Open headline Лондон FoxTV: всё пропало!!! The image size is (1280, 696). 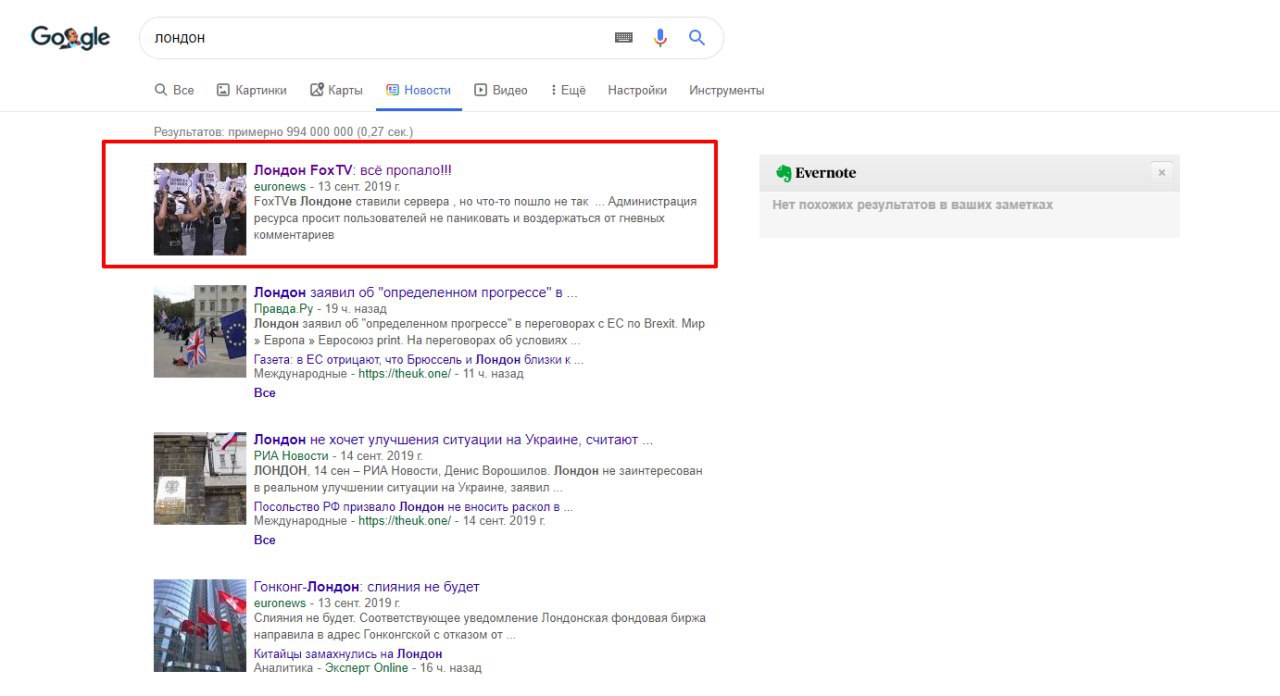tap(352, 170)
